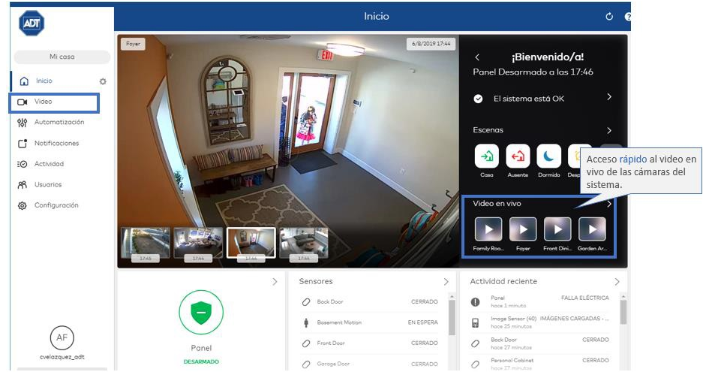Image resolution: width=722 pixels, height=374 pixels.
Task: Open the Video menu item
Action: 54,103
